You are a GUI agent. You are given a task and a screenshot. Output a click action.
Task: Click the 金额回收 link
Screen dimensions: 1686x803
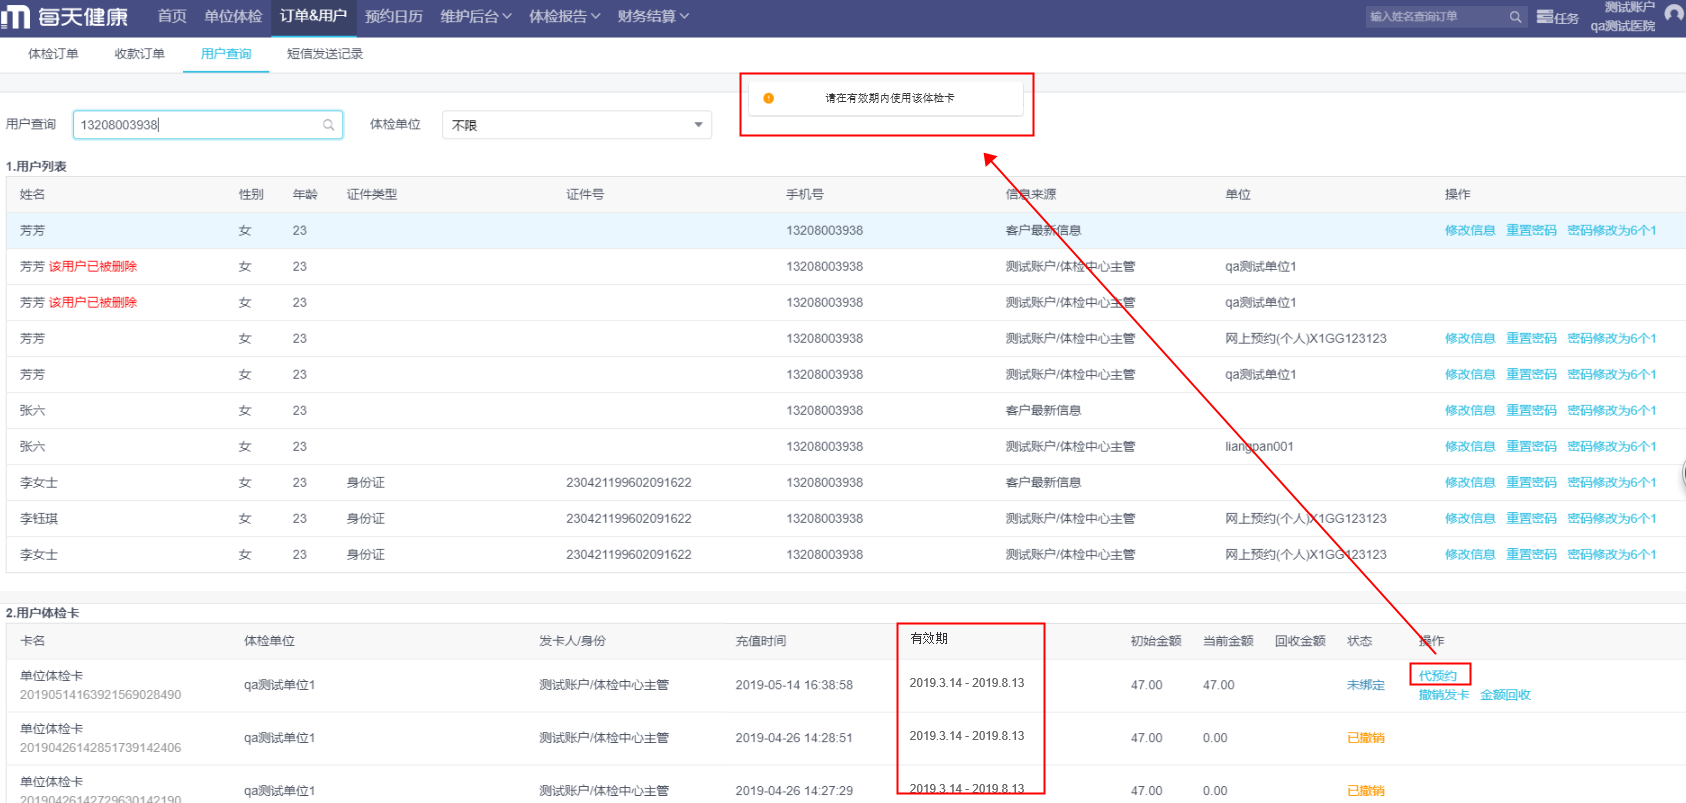(1506, 695)
